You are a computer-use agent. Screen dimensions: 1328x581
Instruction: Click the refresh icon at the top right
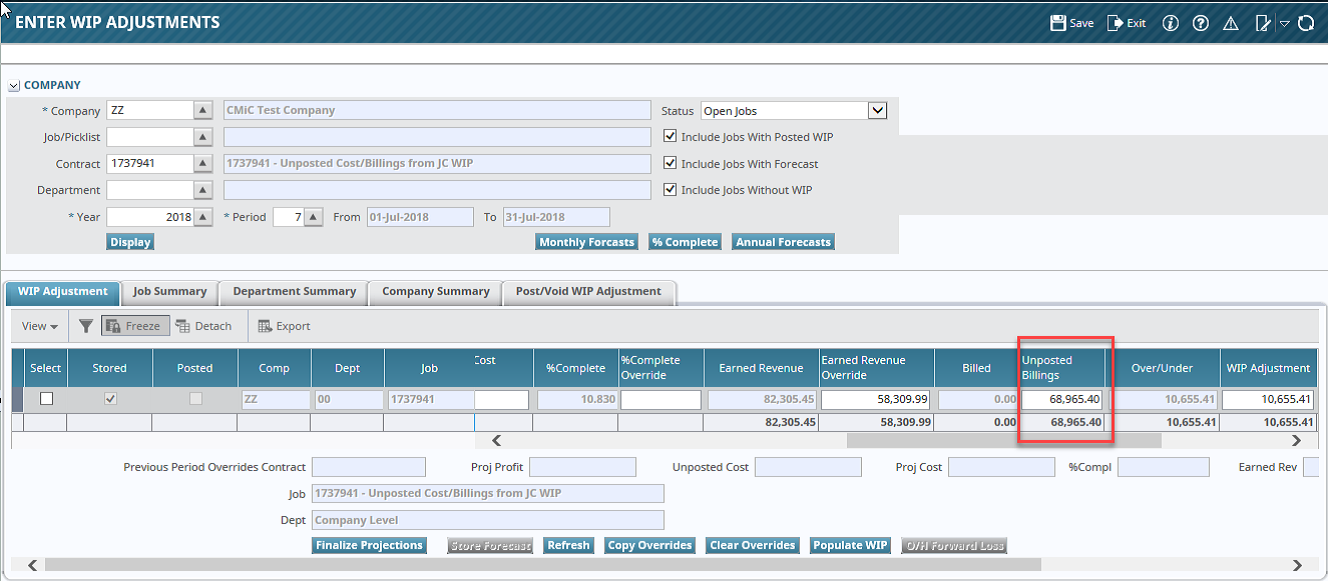(x=1307, y=22)
